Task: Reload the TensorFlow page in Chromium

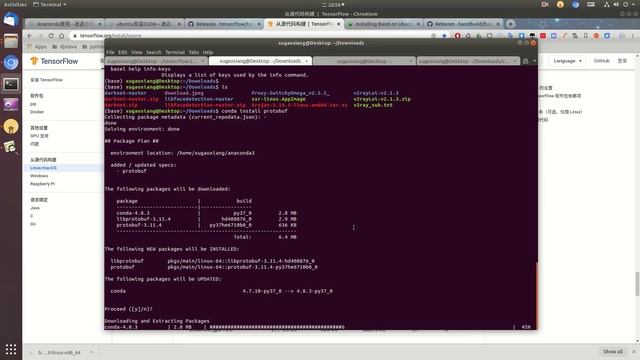Action: [51, 36]
